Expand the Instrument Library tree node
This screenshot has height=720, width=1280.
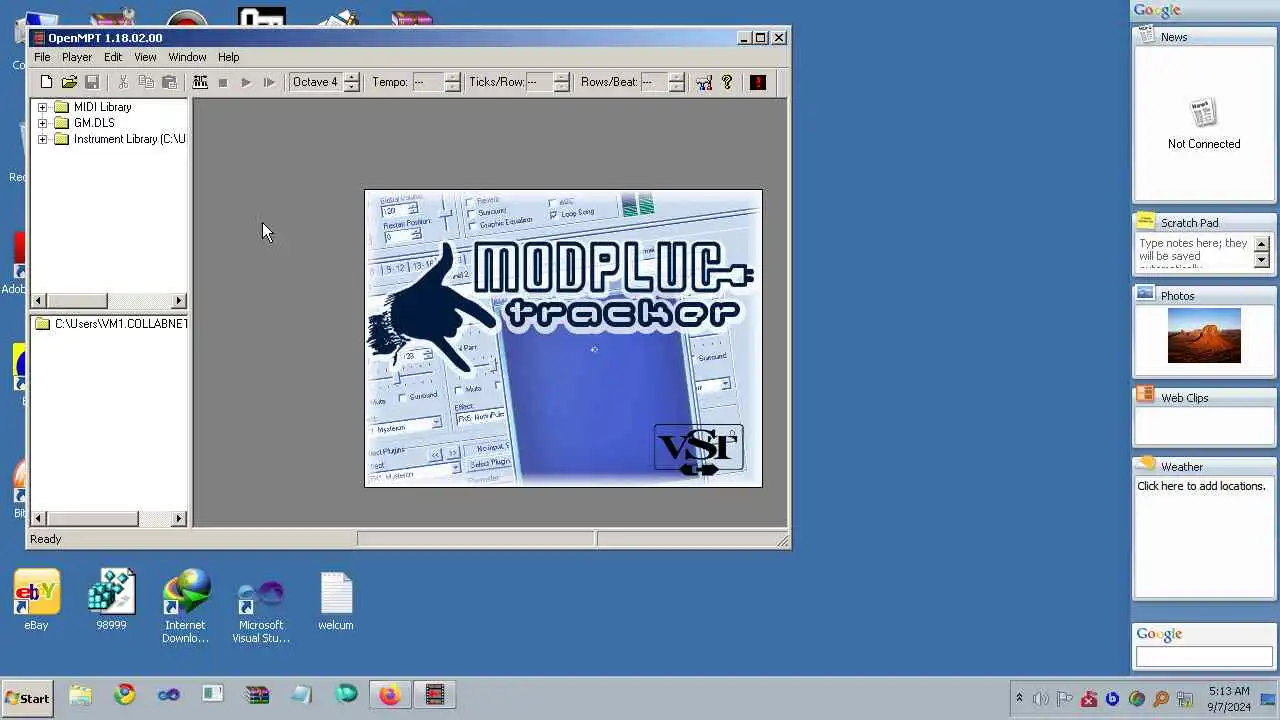[42, 139]
